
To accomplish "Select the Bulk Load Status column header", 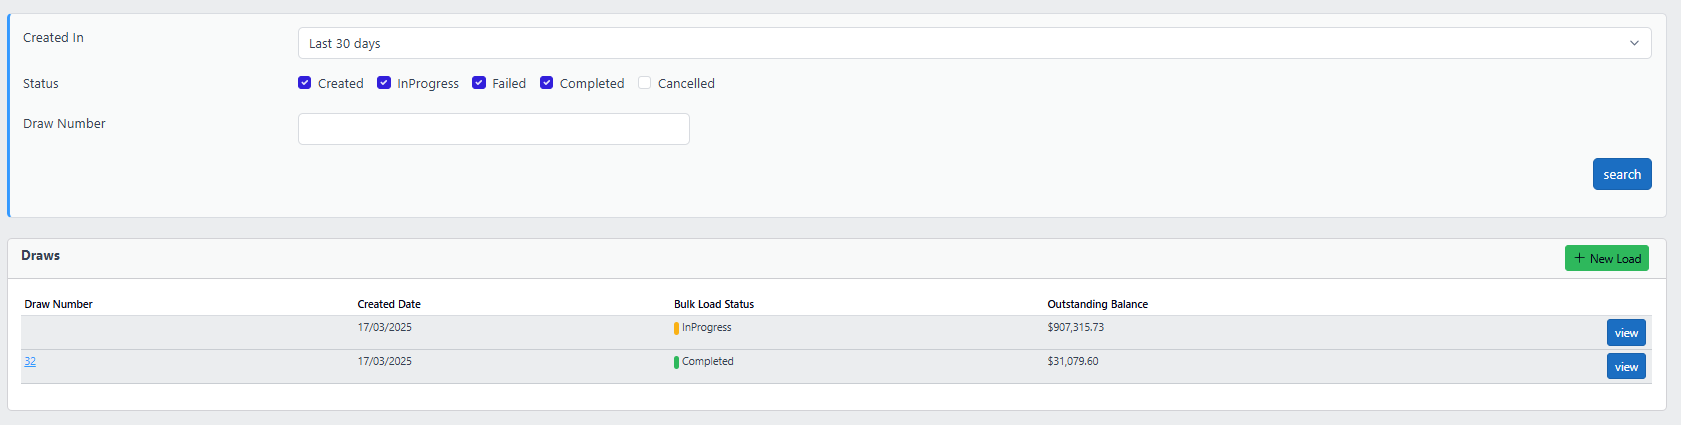I will [714, 304].
